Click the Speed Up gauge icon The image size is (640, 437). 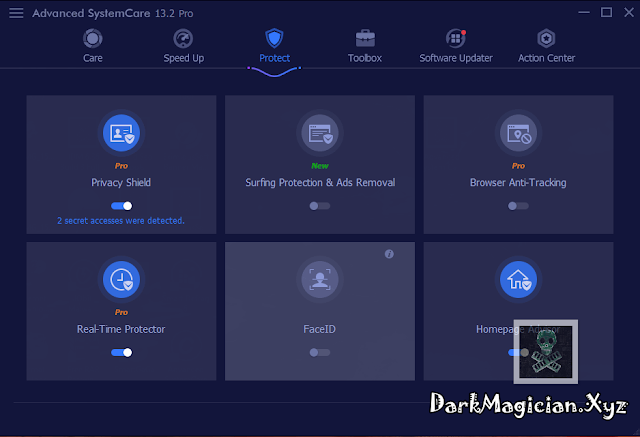(x=183, y=39)
